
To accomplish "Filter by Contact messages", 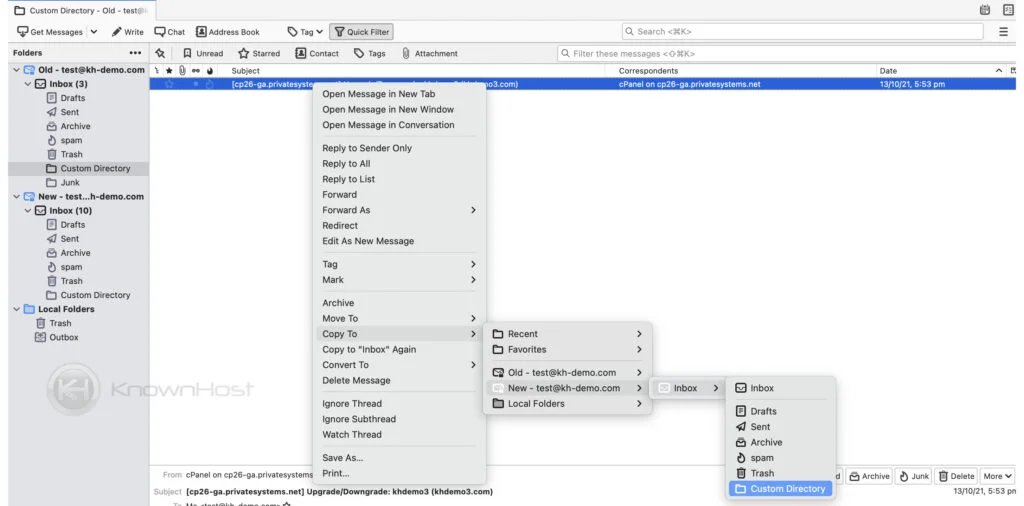I will [317, 54].
